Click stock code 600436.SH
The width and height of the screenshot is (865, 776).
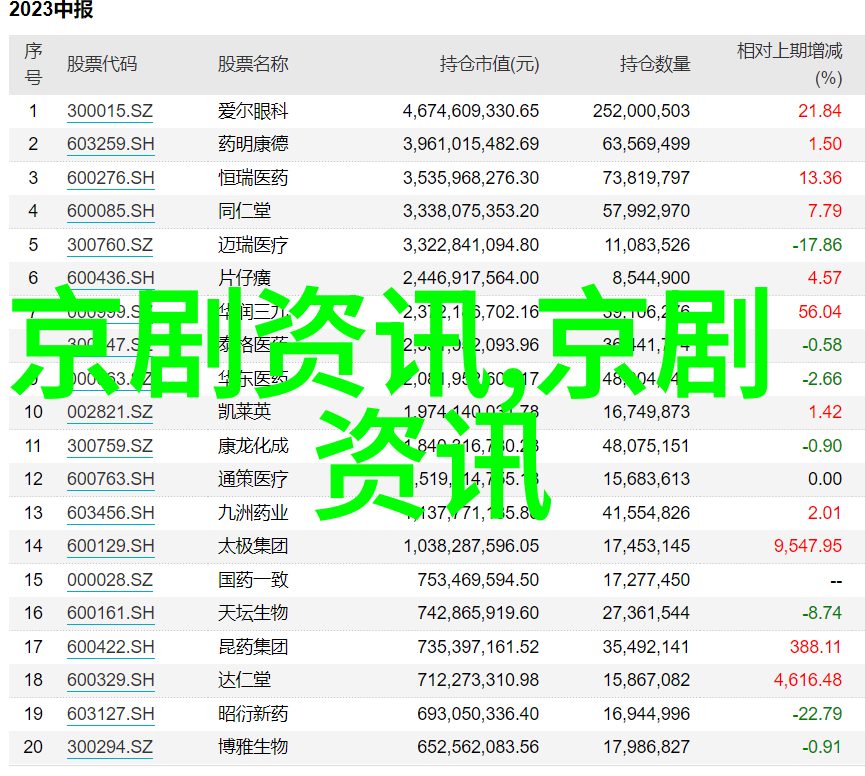(110, 278)
